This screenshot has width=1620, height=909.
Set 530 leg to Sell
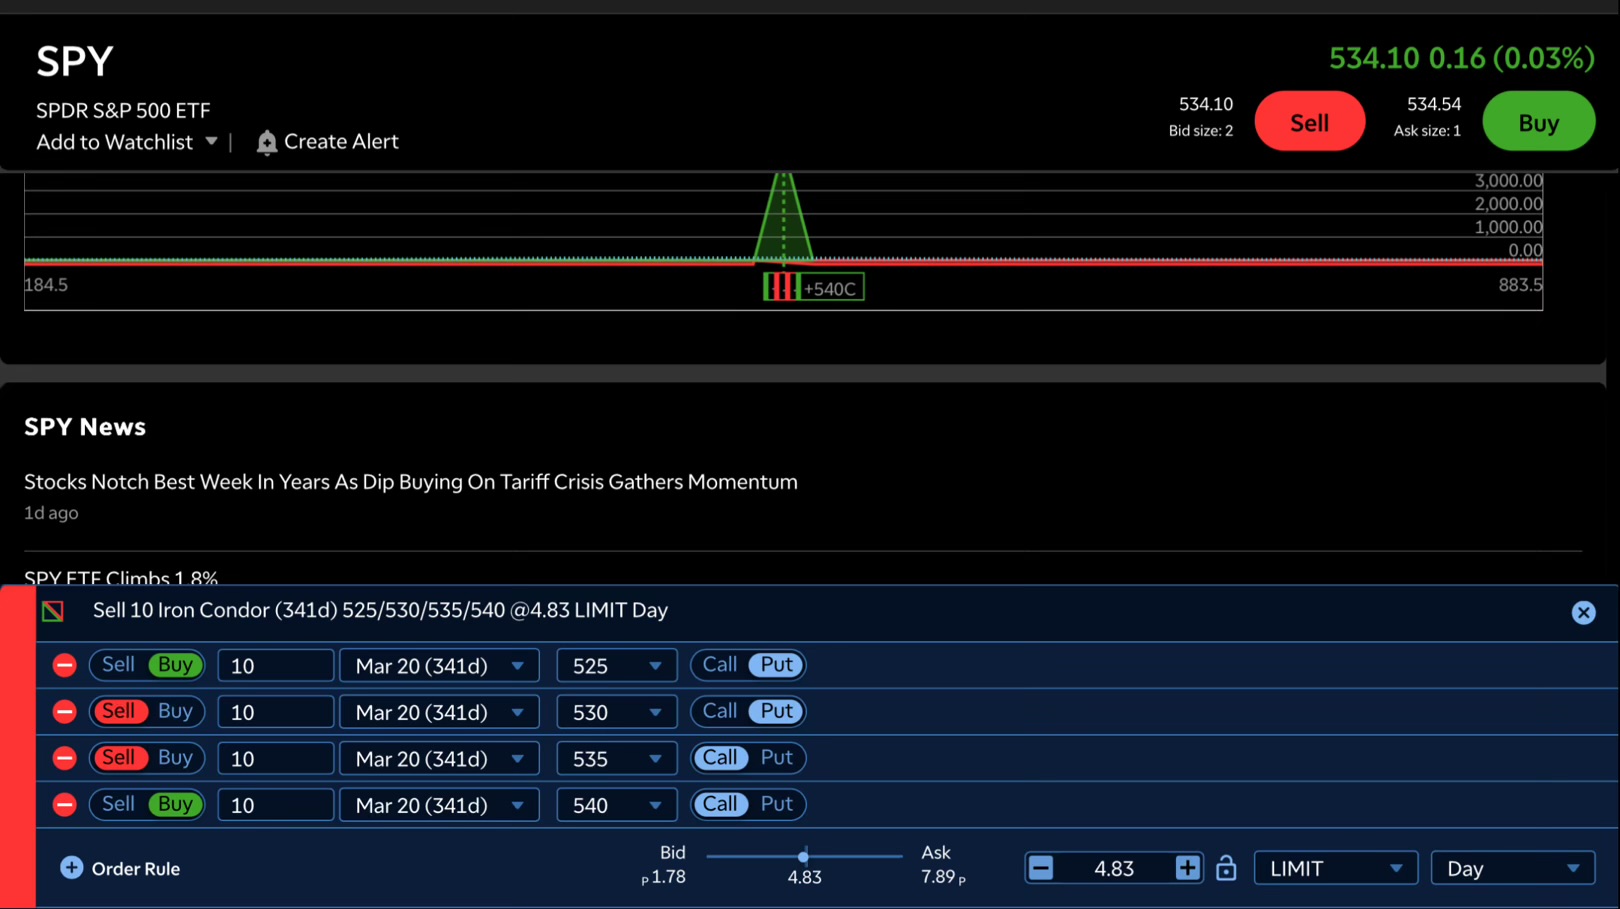[119, 711]
